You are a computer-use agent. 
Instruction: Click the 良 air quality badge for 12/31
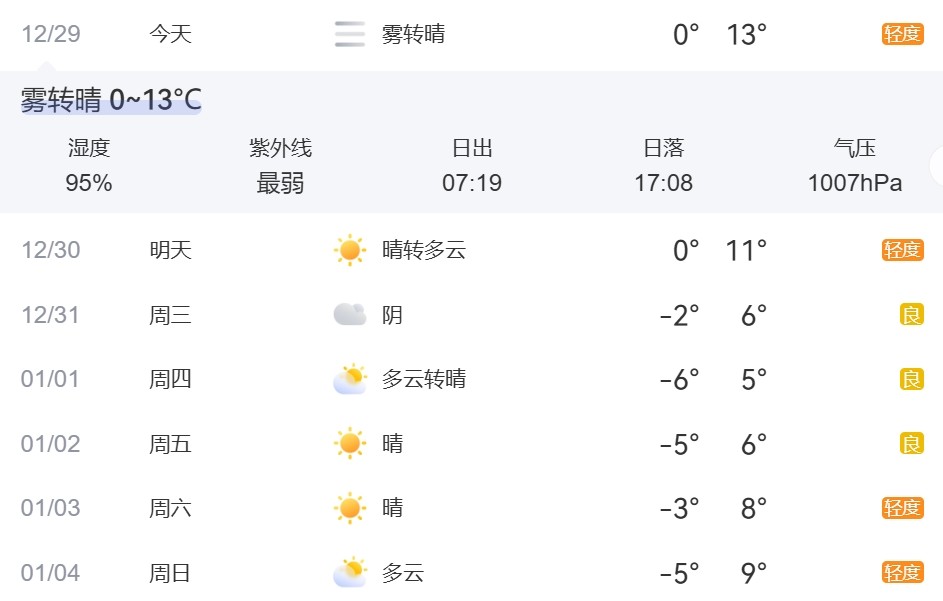tap(911, 316)
